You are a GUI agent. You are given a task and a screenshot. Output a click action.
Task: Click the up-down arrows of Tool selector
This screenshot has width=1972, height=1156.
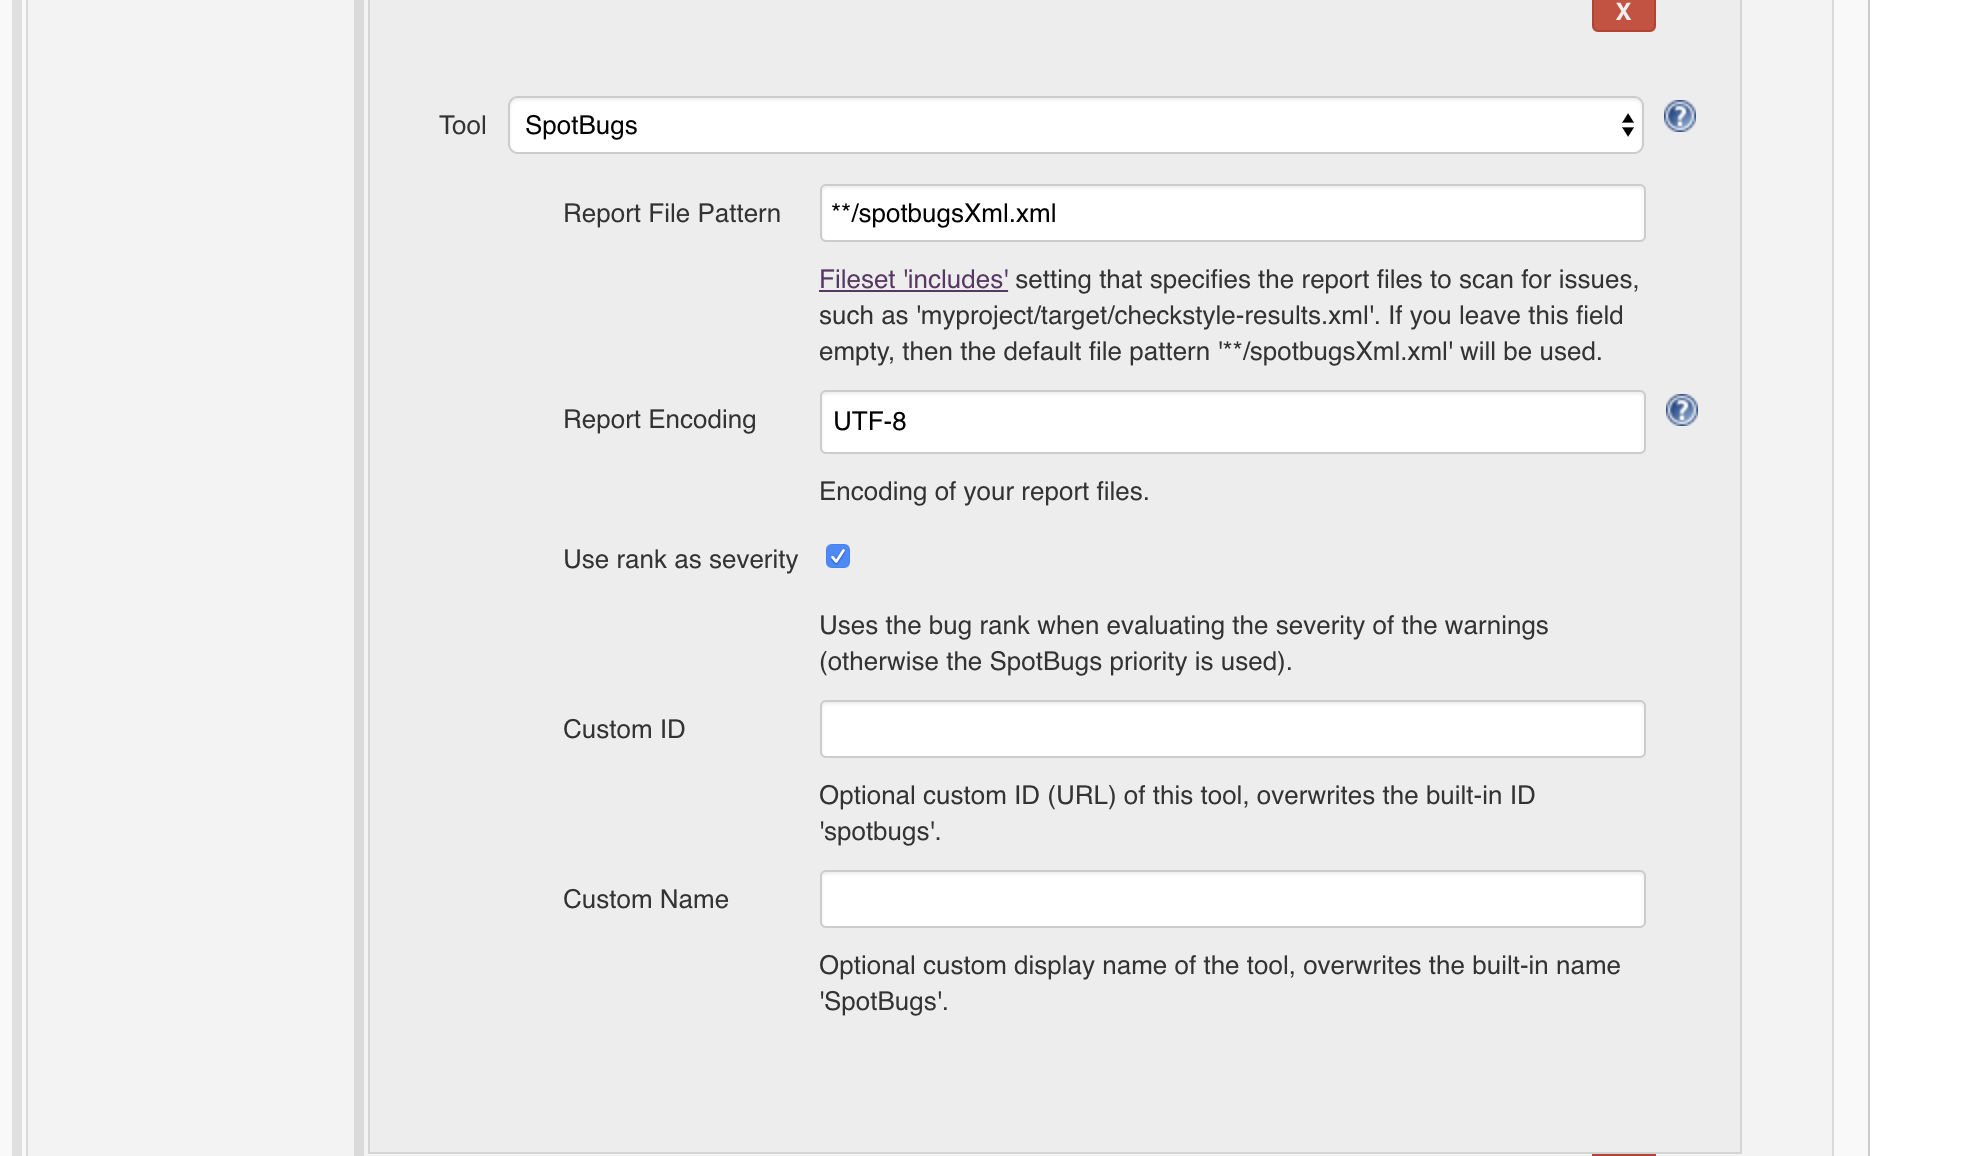coord(1627,125)
